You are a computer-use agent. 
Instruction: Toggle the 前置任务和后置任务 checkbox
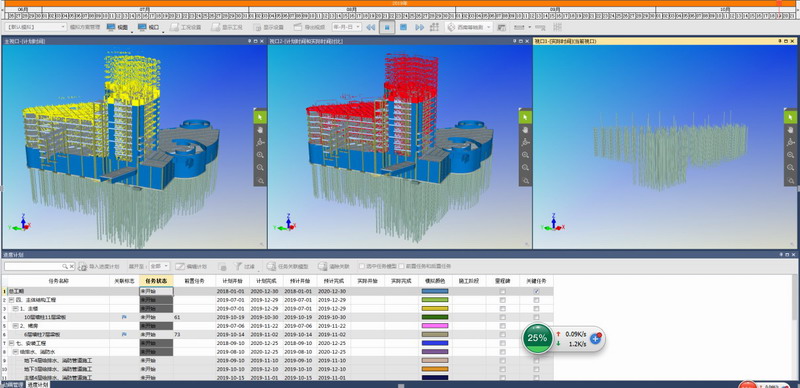coord(402,266)
